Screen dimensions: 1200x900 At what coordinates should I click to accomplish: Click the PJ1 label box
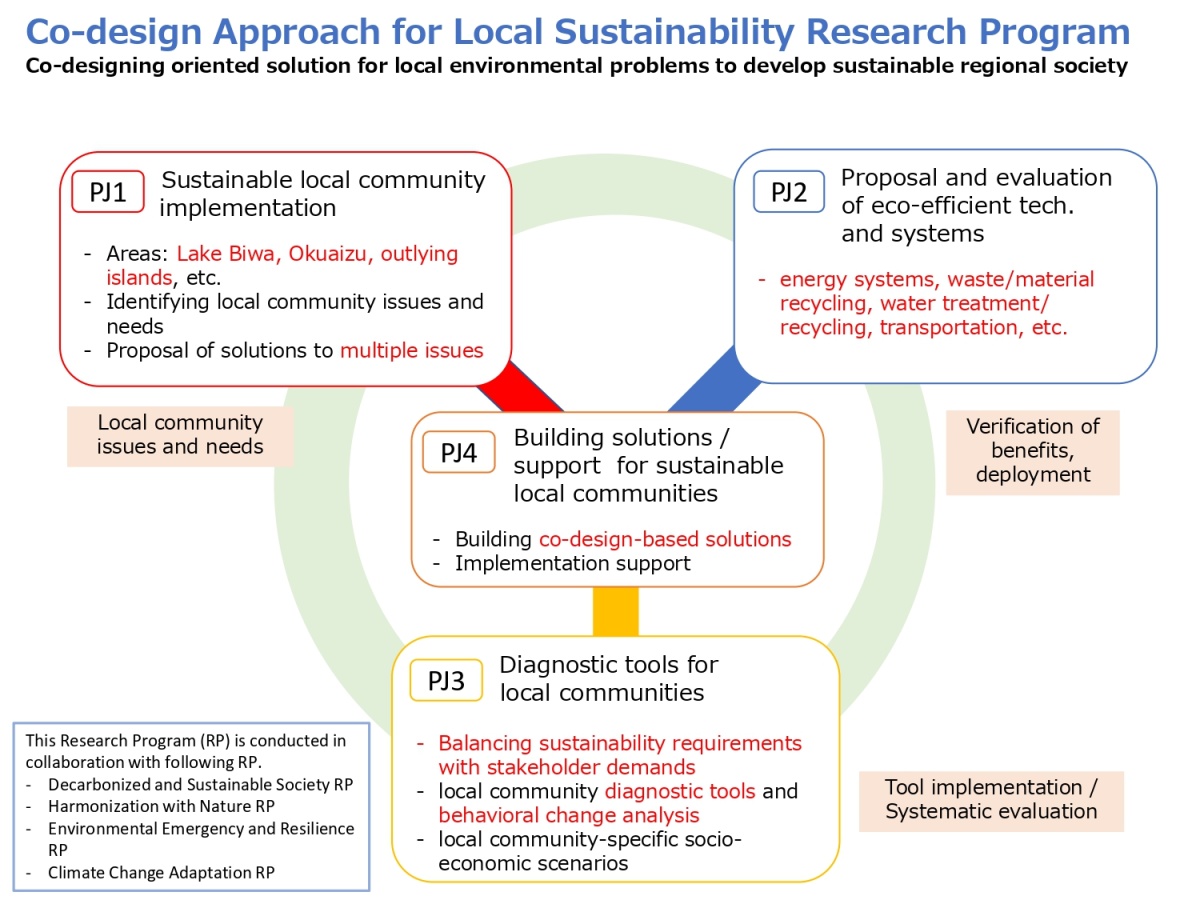coord(109,191)
